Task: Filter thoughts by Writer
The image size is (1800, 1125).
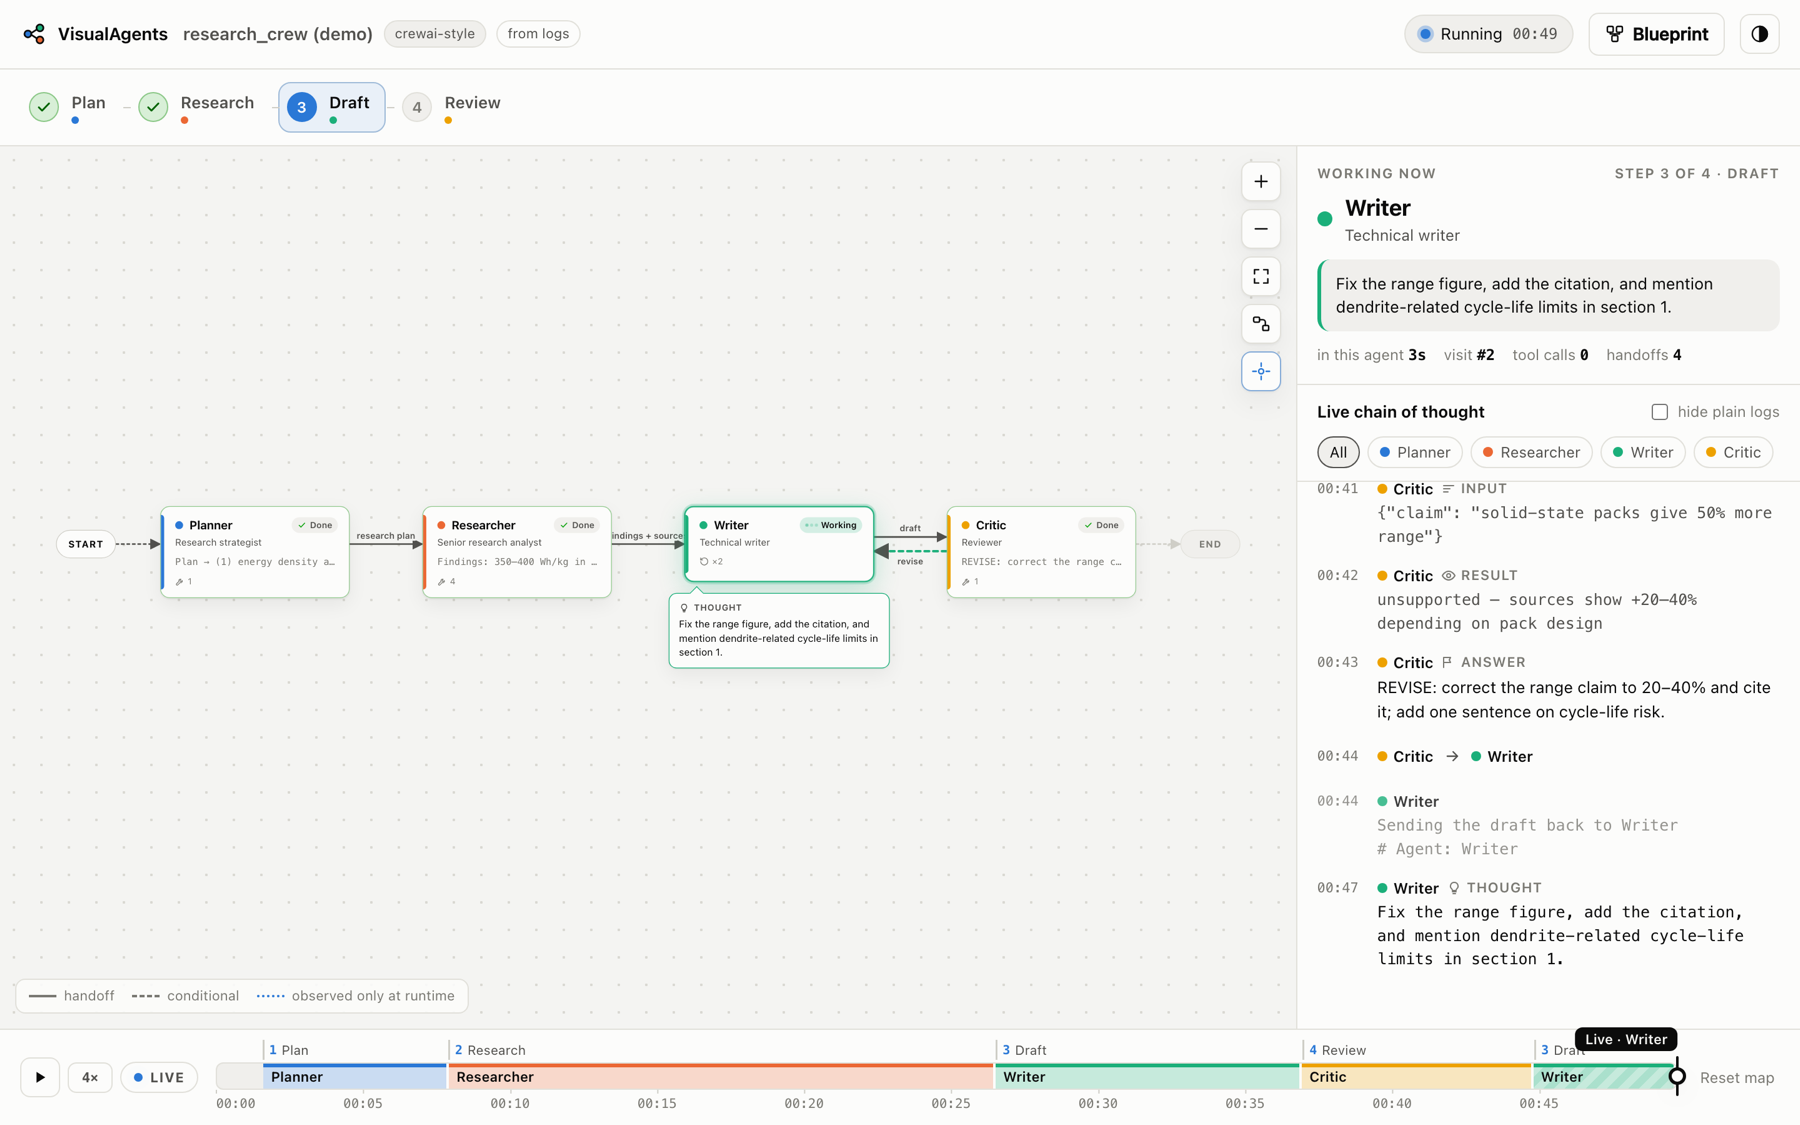Action: [1643, 452]
